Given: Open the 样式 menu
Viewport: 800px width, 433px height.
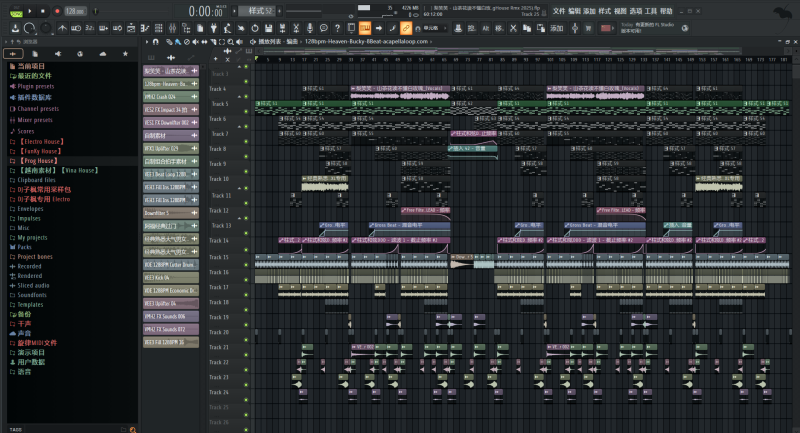Looking at the screenshot, I should 605,11.
